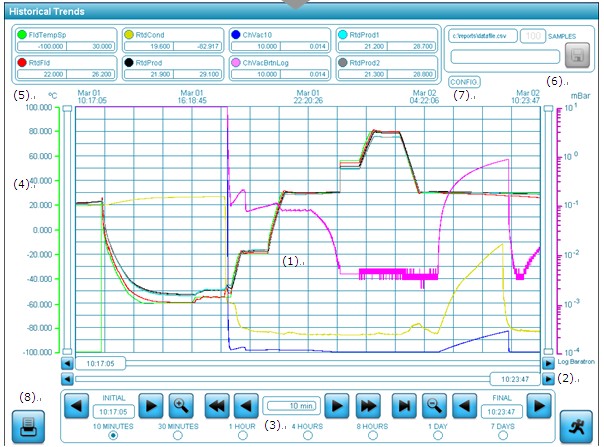Image resolution: width=604 pixels, height=447 pixels.
Task: Select the 10 MINUTES radio button
Action: pos(113,435)
